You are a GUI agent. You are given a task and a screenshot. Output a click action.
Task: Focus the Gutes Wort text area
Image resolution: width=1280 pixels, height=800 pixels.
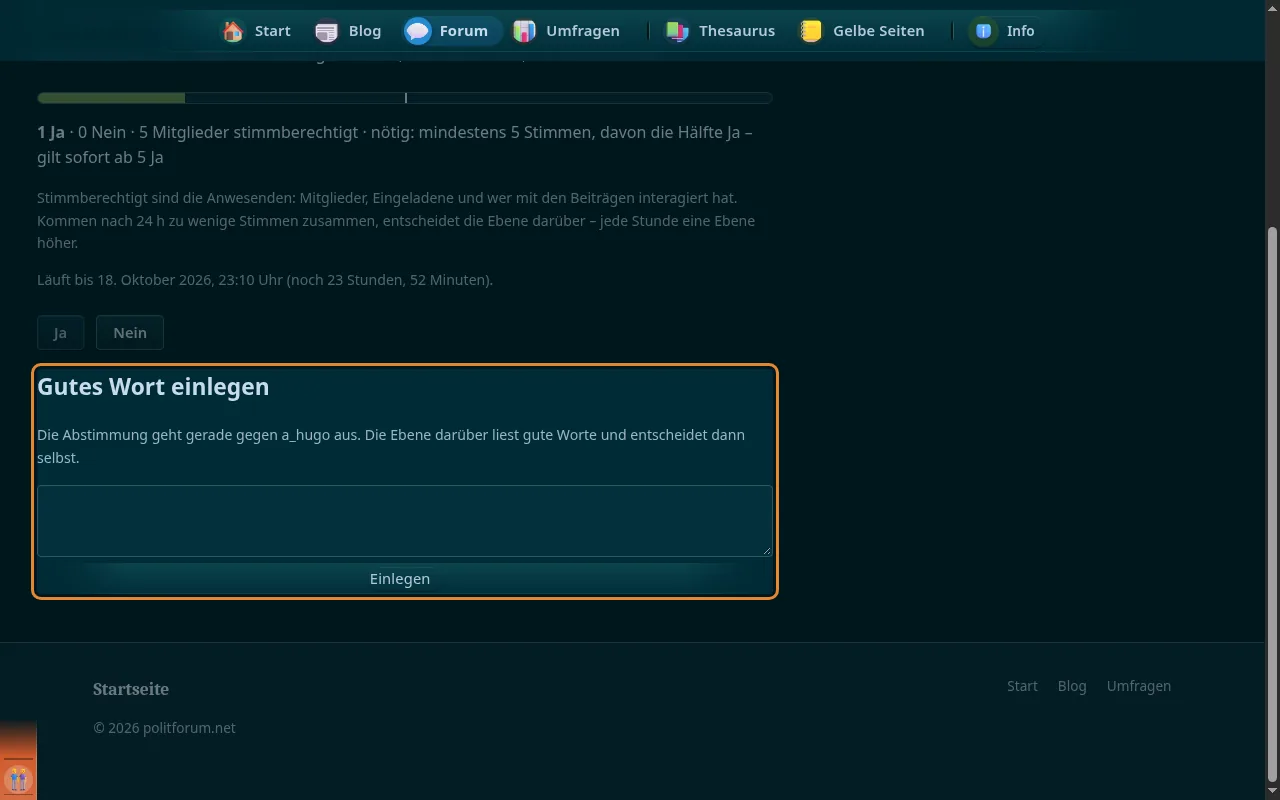point(405,521)
